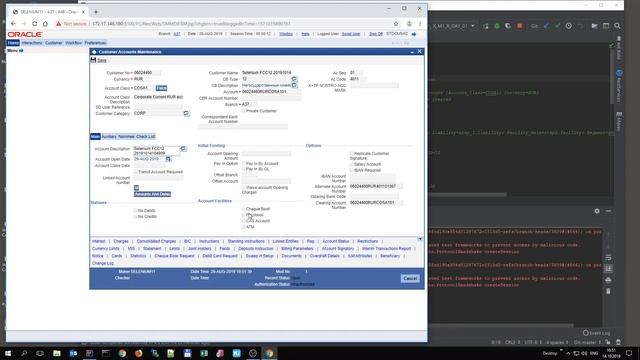Reload the page in Chrome
Screen dimensions: 640x360
[x=34, y=24]
